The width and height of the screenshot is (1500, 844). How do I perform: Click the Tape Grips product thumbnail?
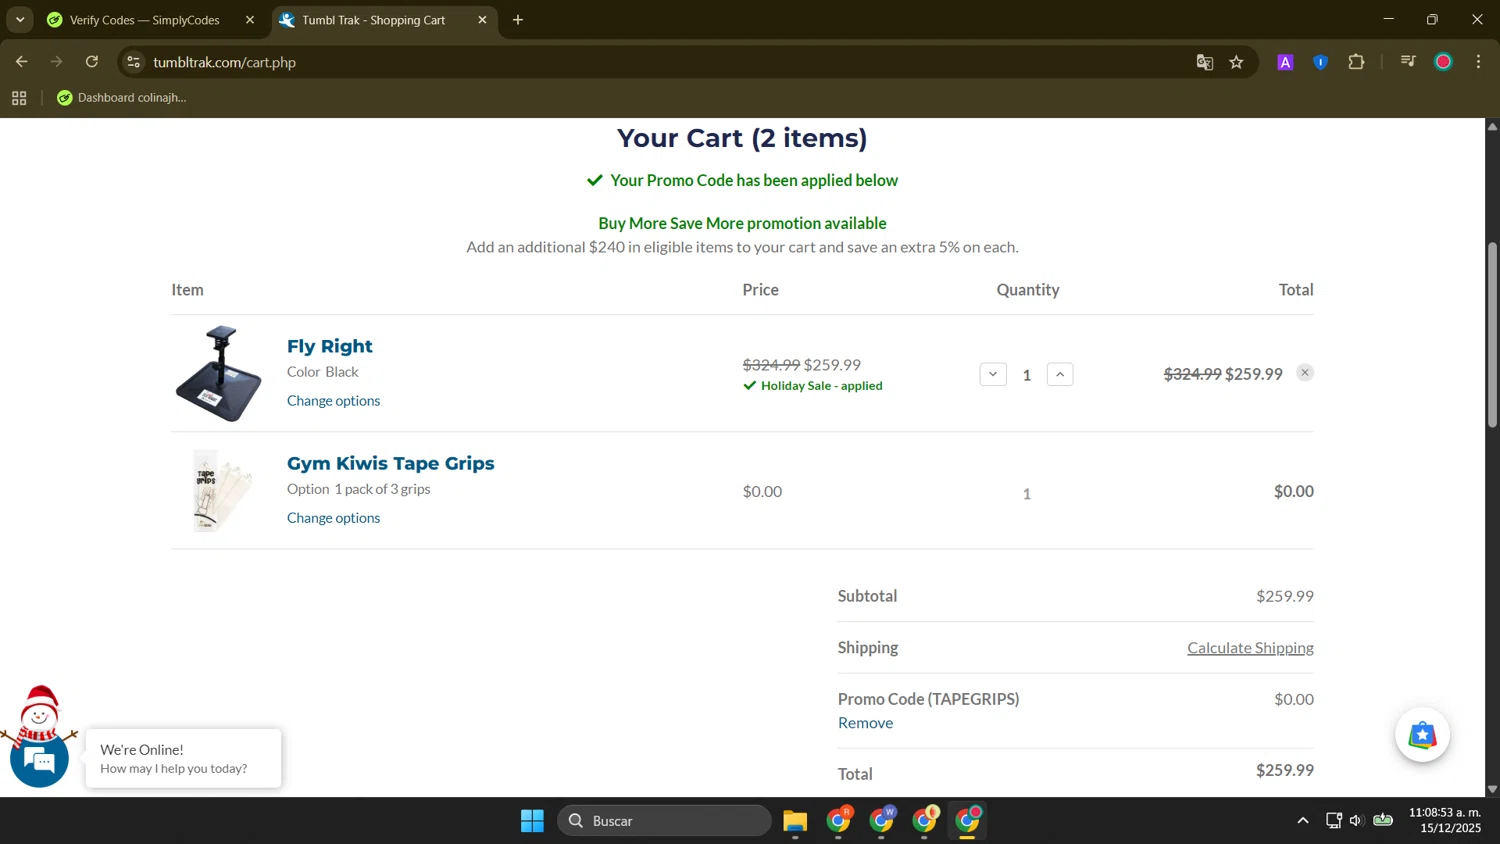click(x=221, y=491)
